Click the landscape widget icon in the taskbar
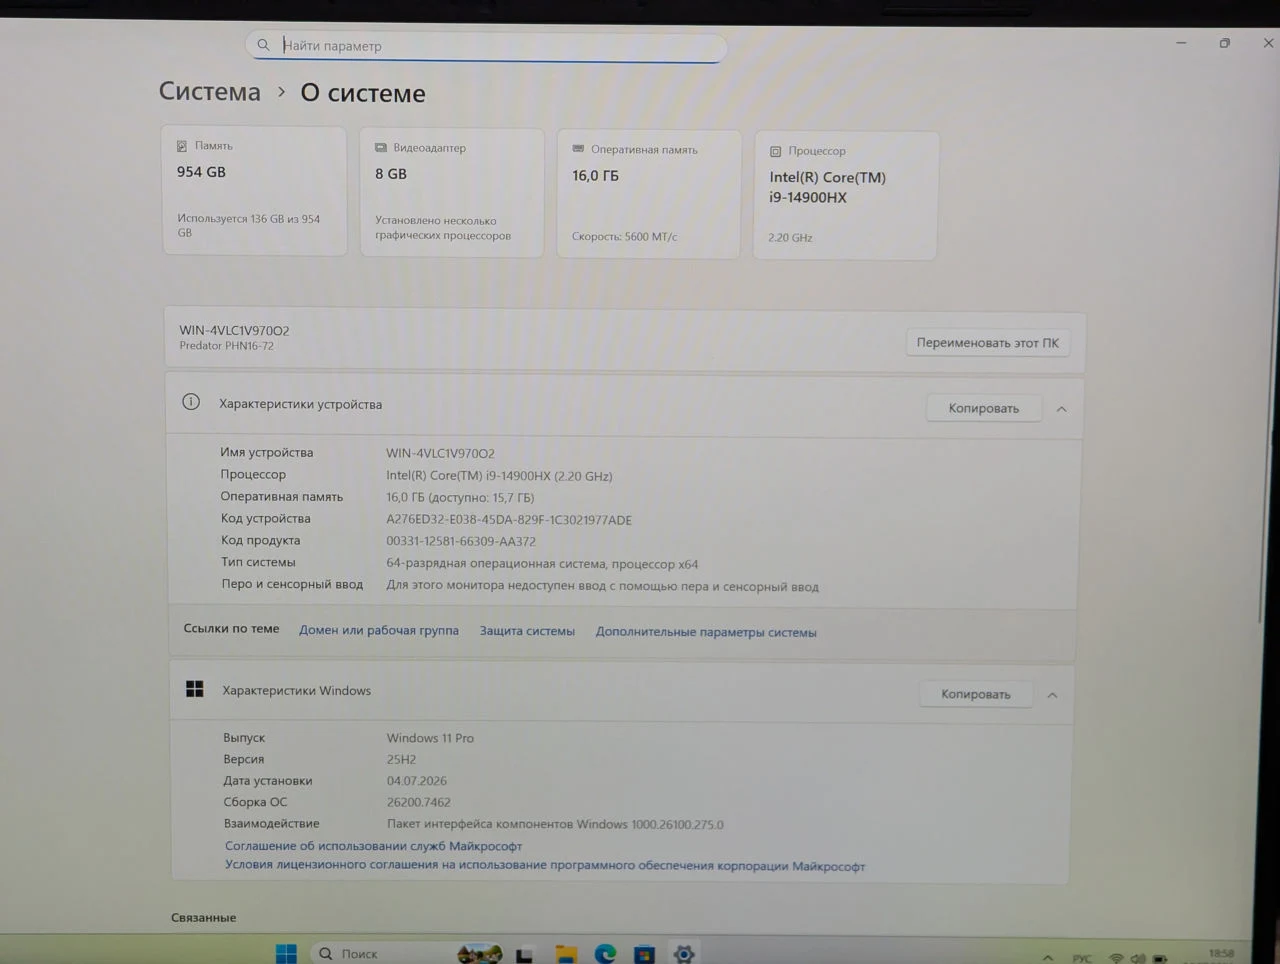This screenshot has height=964, width=1280. [480, 954]
